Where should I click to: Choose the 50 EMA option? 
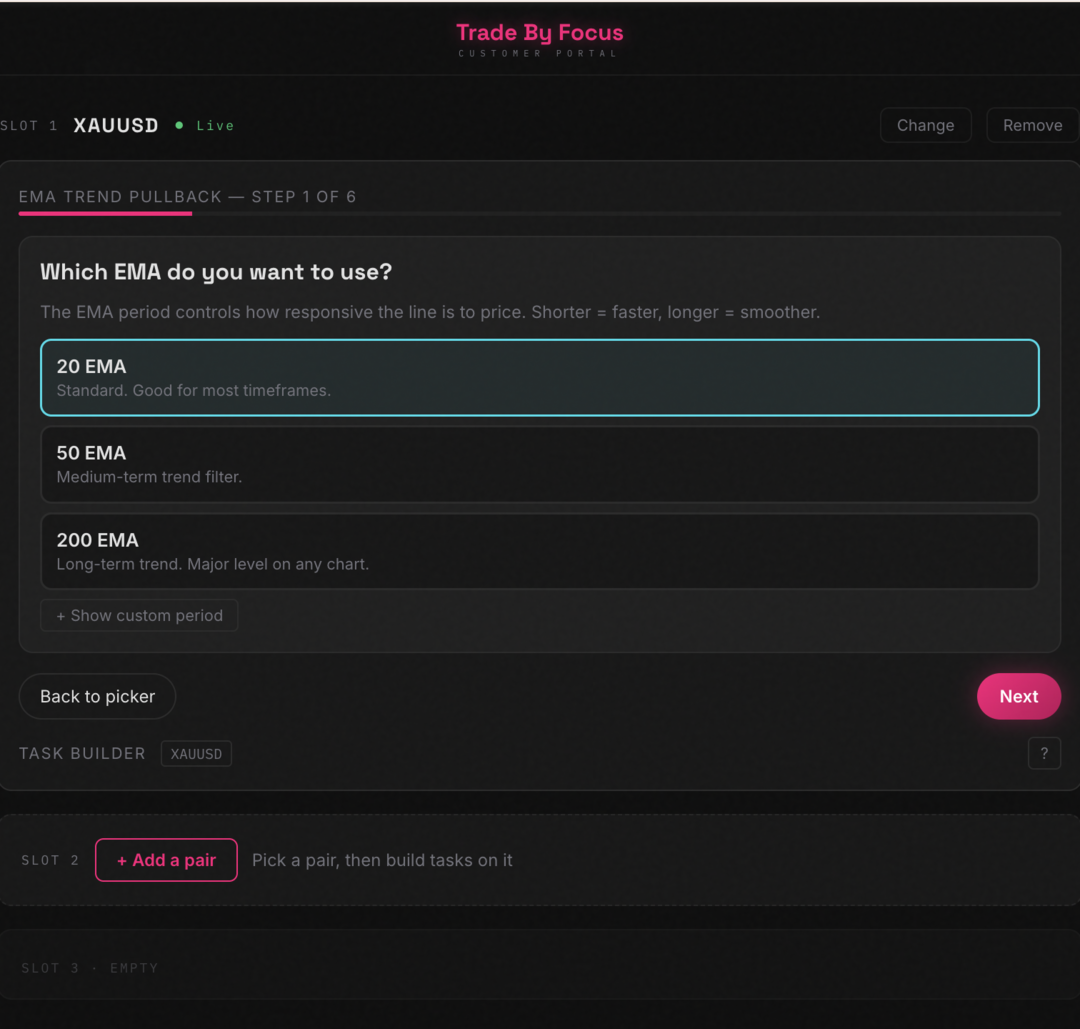coord(539,464)
